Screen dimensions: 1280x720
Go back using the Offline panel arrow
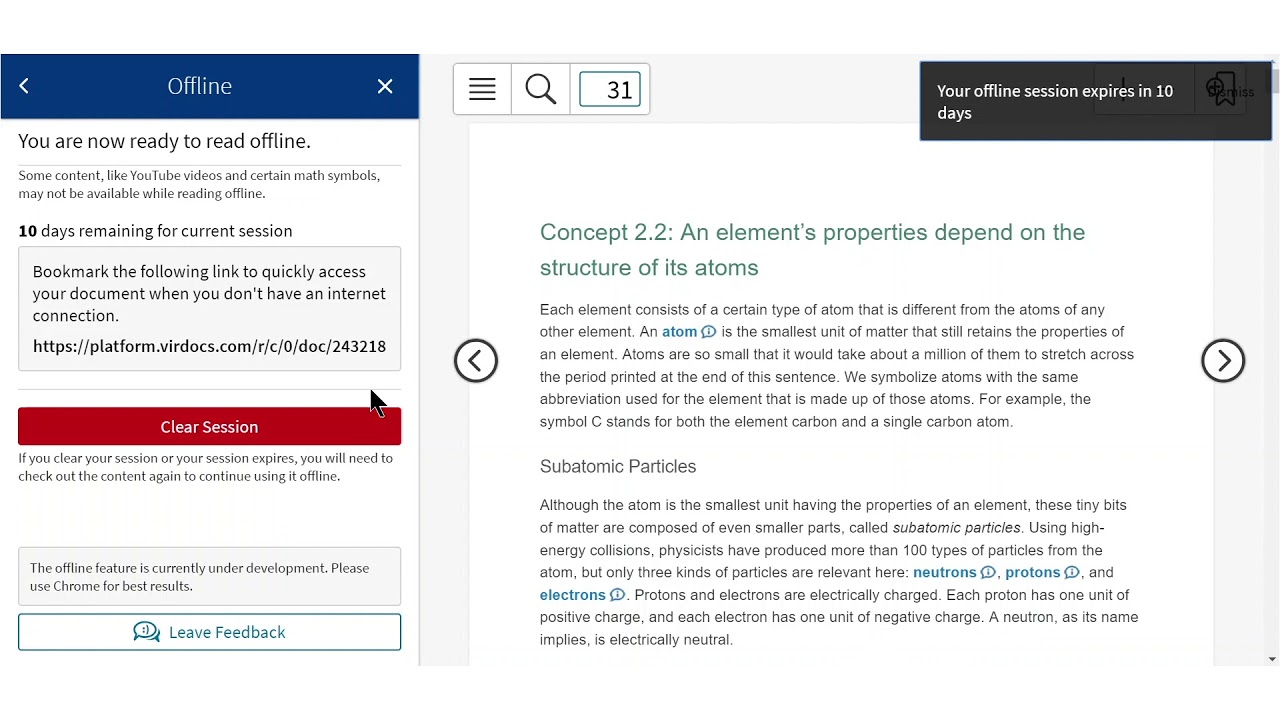click(x=24, y=86)
